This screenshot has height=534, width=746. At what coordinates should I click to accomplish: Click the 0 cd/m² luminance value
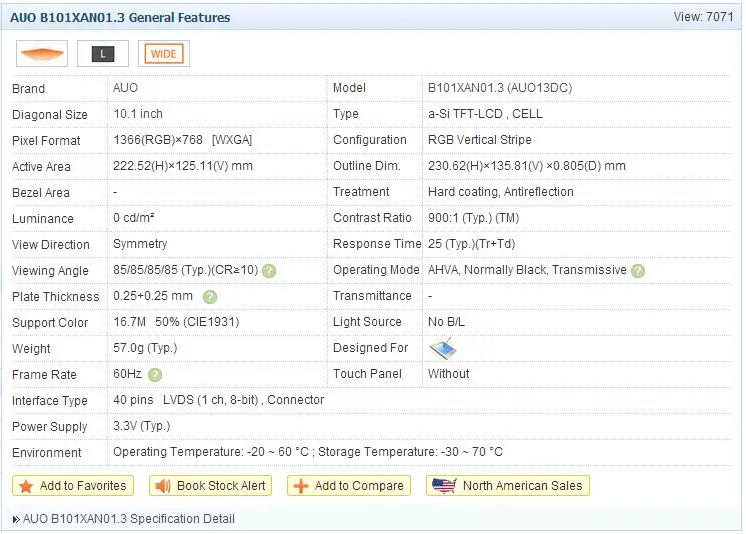(134, 218)
